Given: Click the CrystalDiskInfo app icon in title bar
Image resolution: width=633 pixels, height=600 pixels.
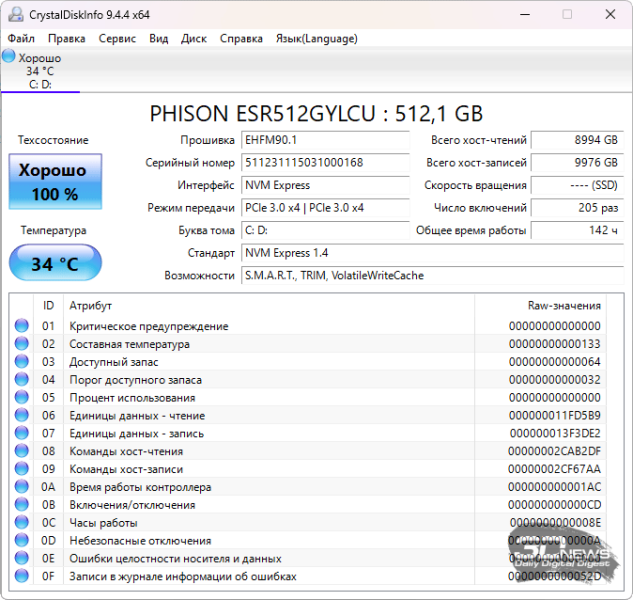Looking at the screenshot, I should coord(13,14).
